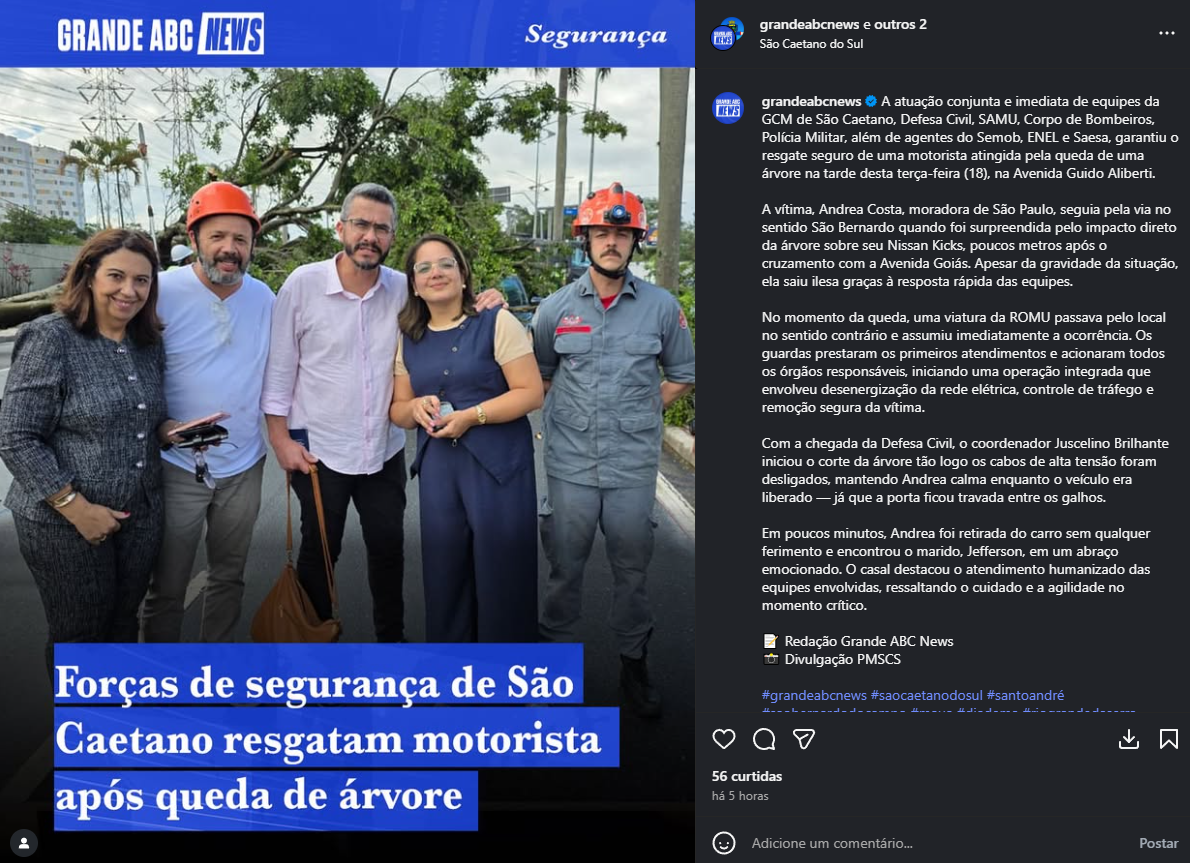Open grandeabcnews username in header
Viewport: 1190px width, 863px height.
810,24
